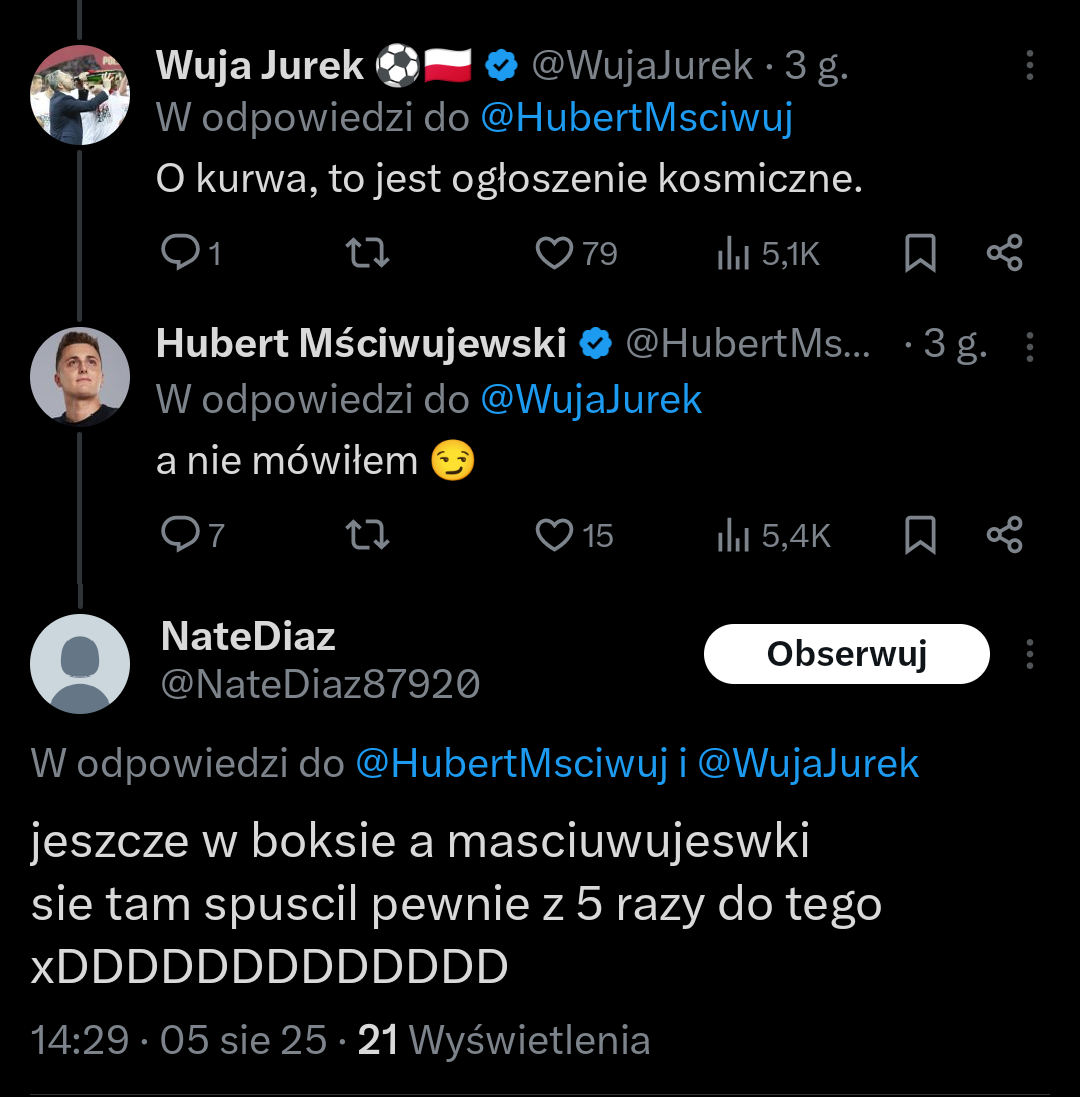Like Wuja Jurek's tweet with 79 likes

tap(554, 253)
